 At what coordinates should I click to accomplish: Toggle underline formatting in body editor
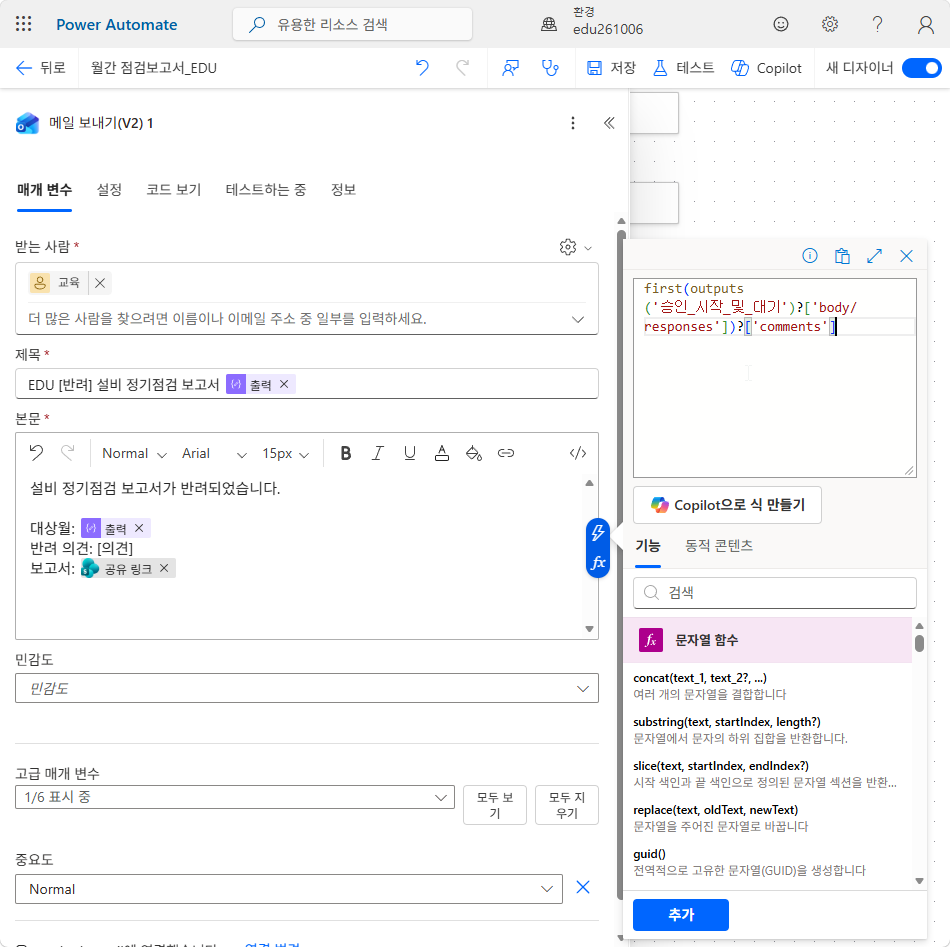[410, 453]
